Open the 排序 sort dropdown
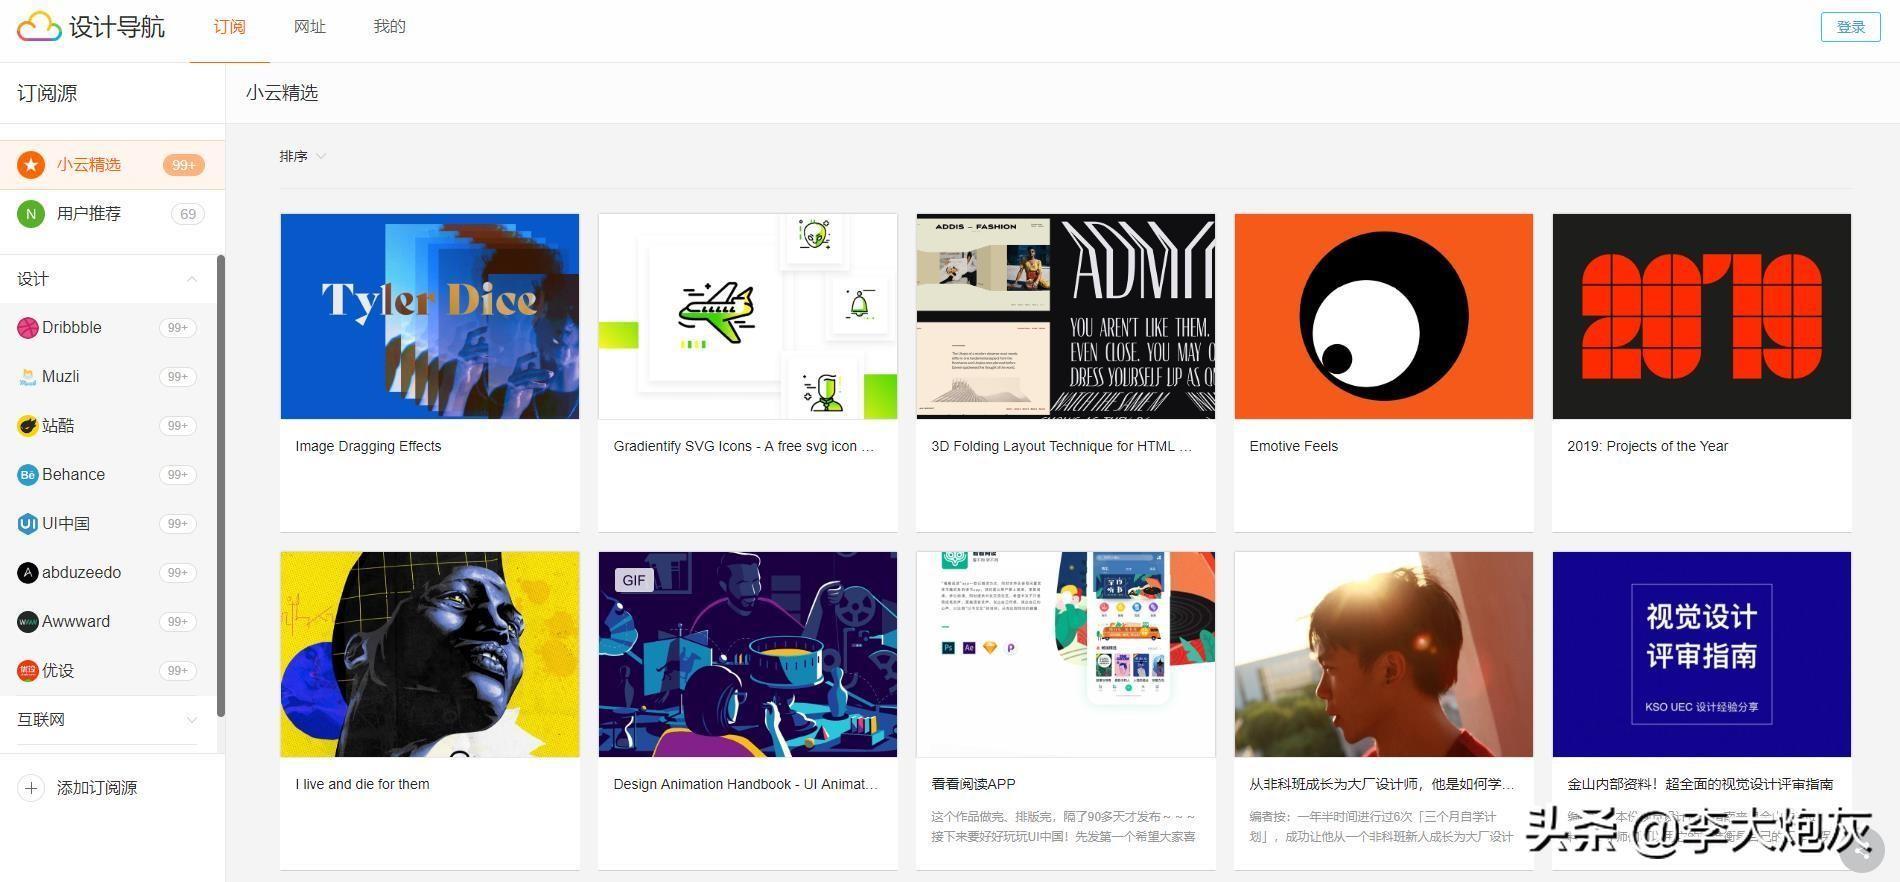 302,156
